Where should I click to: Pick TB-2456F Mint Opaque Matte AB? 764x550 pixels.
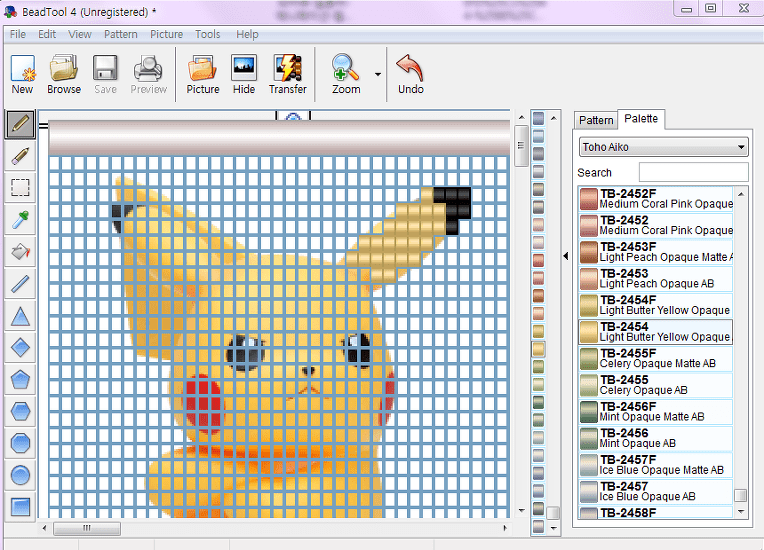[x=656, y=412]
